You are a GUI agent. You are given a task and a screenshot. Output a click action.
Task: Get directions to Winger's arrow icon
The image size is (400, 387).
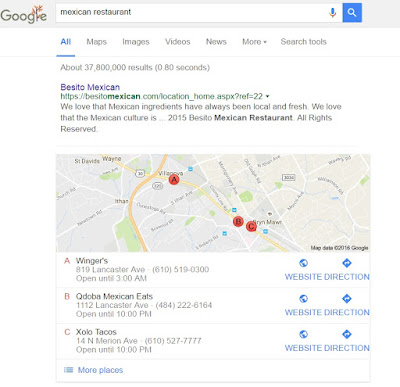(x=347, y=263)
